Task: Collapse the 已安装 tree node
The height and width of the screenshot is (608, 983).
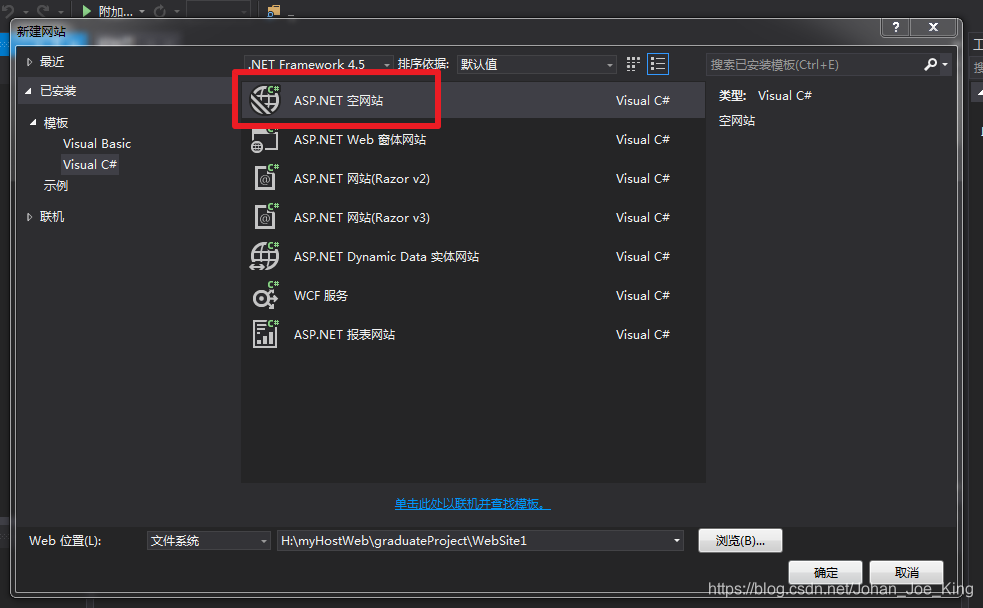Action: [x=29, y=91]
